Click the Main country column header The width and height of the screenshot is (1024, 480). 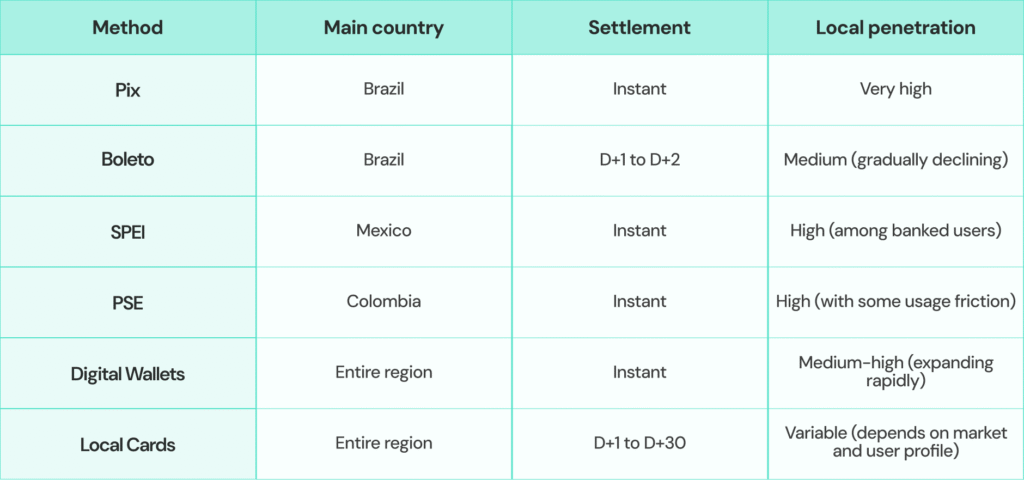[x=383, y=28]
